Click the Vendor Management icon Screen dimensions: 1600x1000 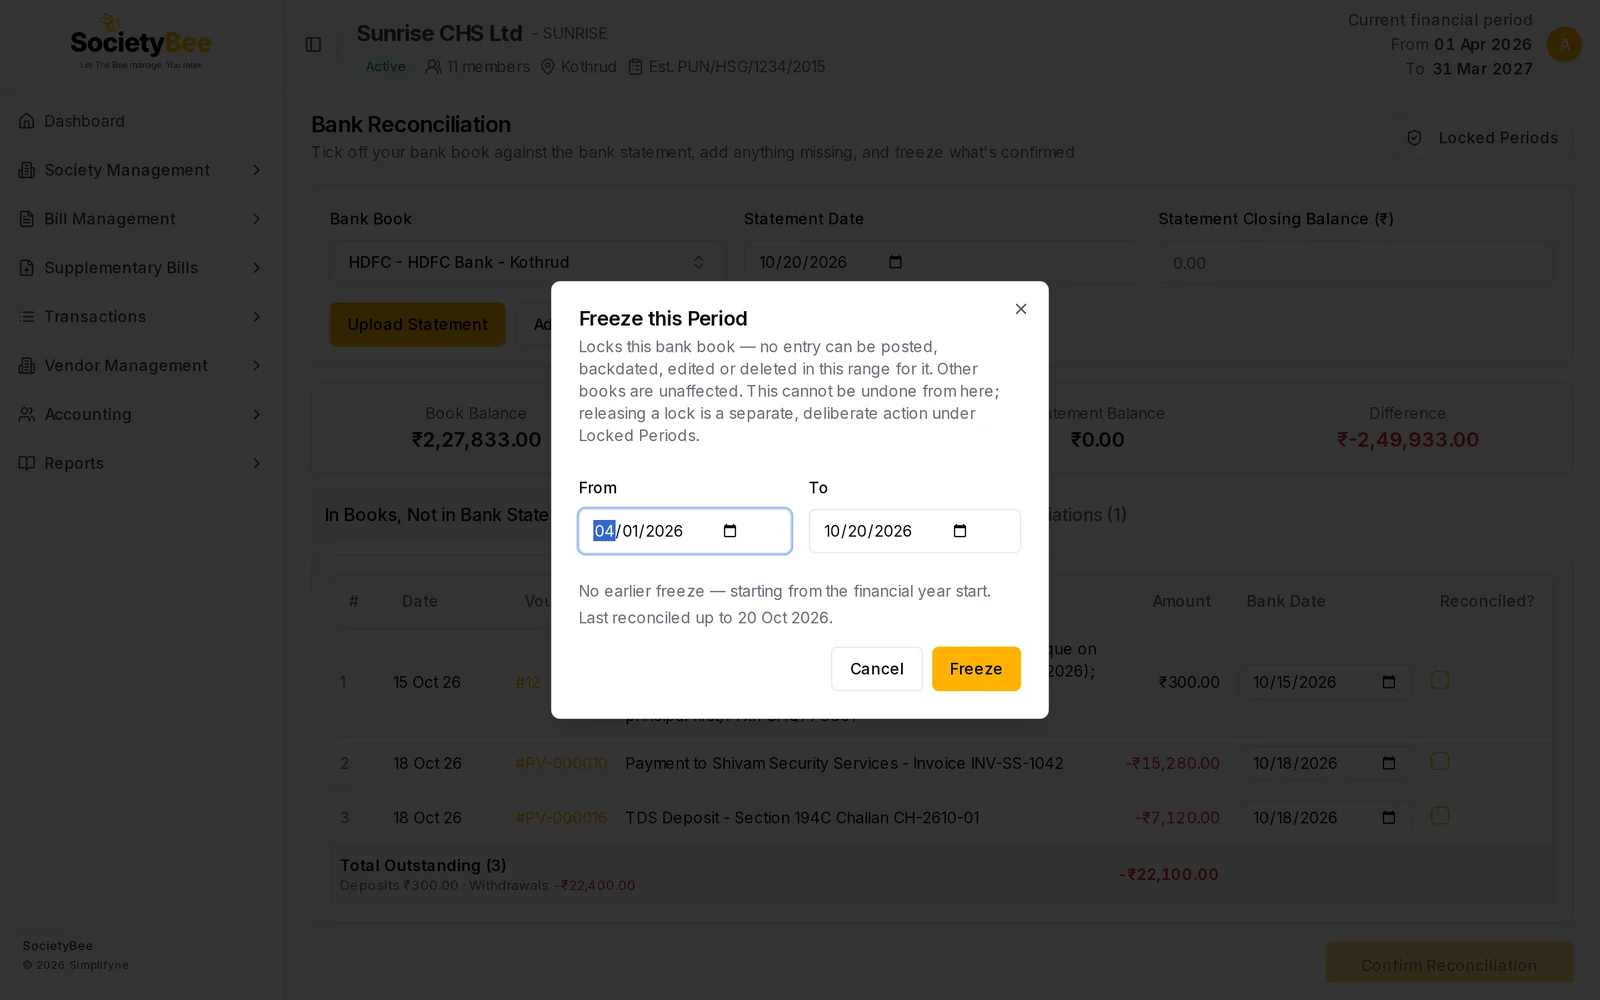pyautogui.click(x=27, y=366)
